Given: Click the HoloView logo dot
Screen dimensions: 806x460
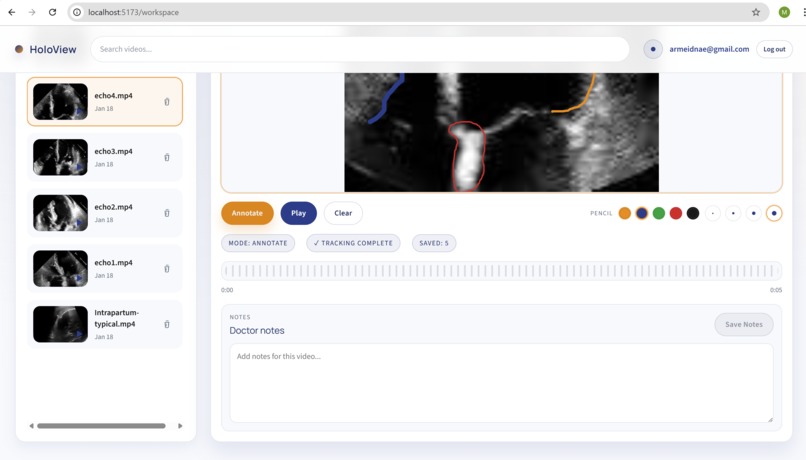Looking at the screenshot, I should pos(19,49).
